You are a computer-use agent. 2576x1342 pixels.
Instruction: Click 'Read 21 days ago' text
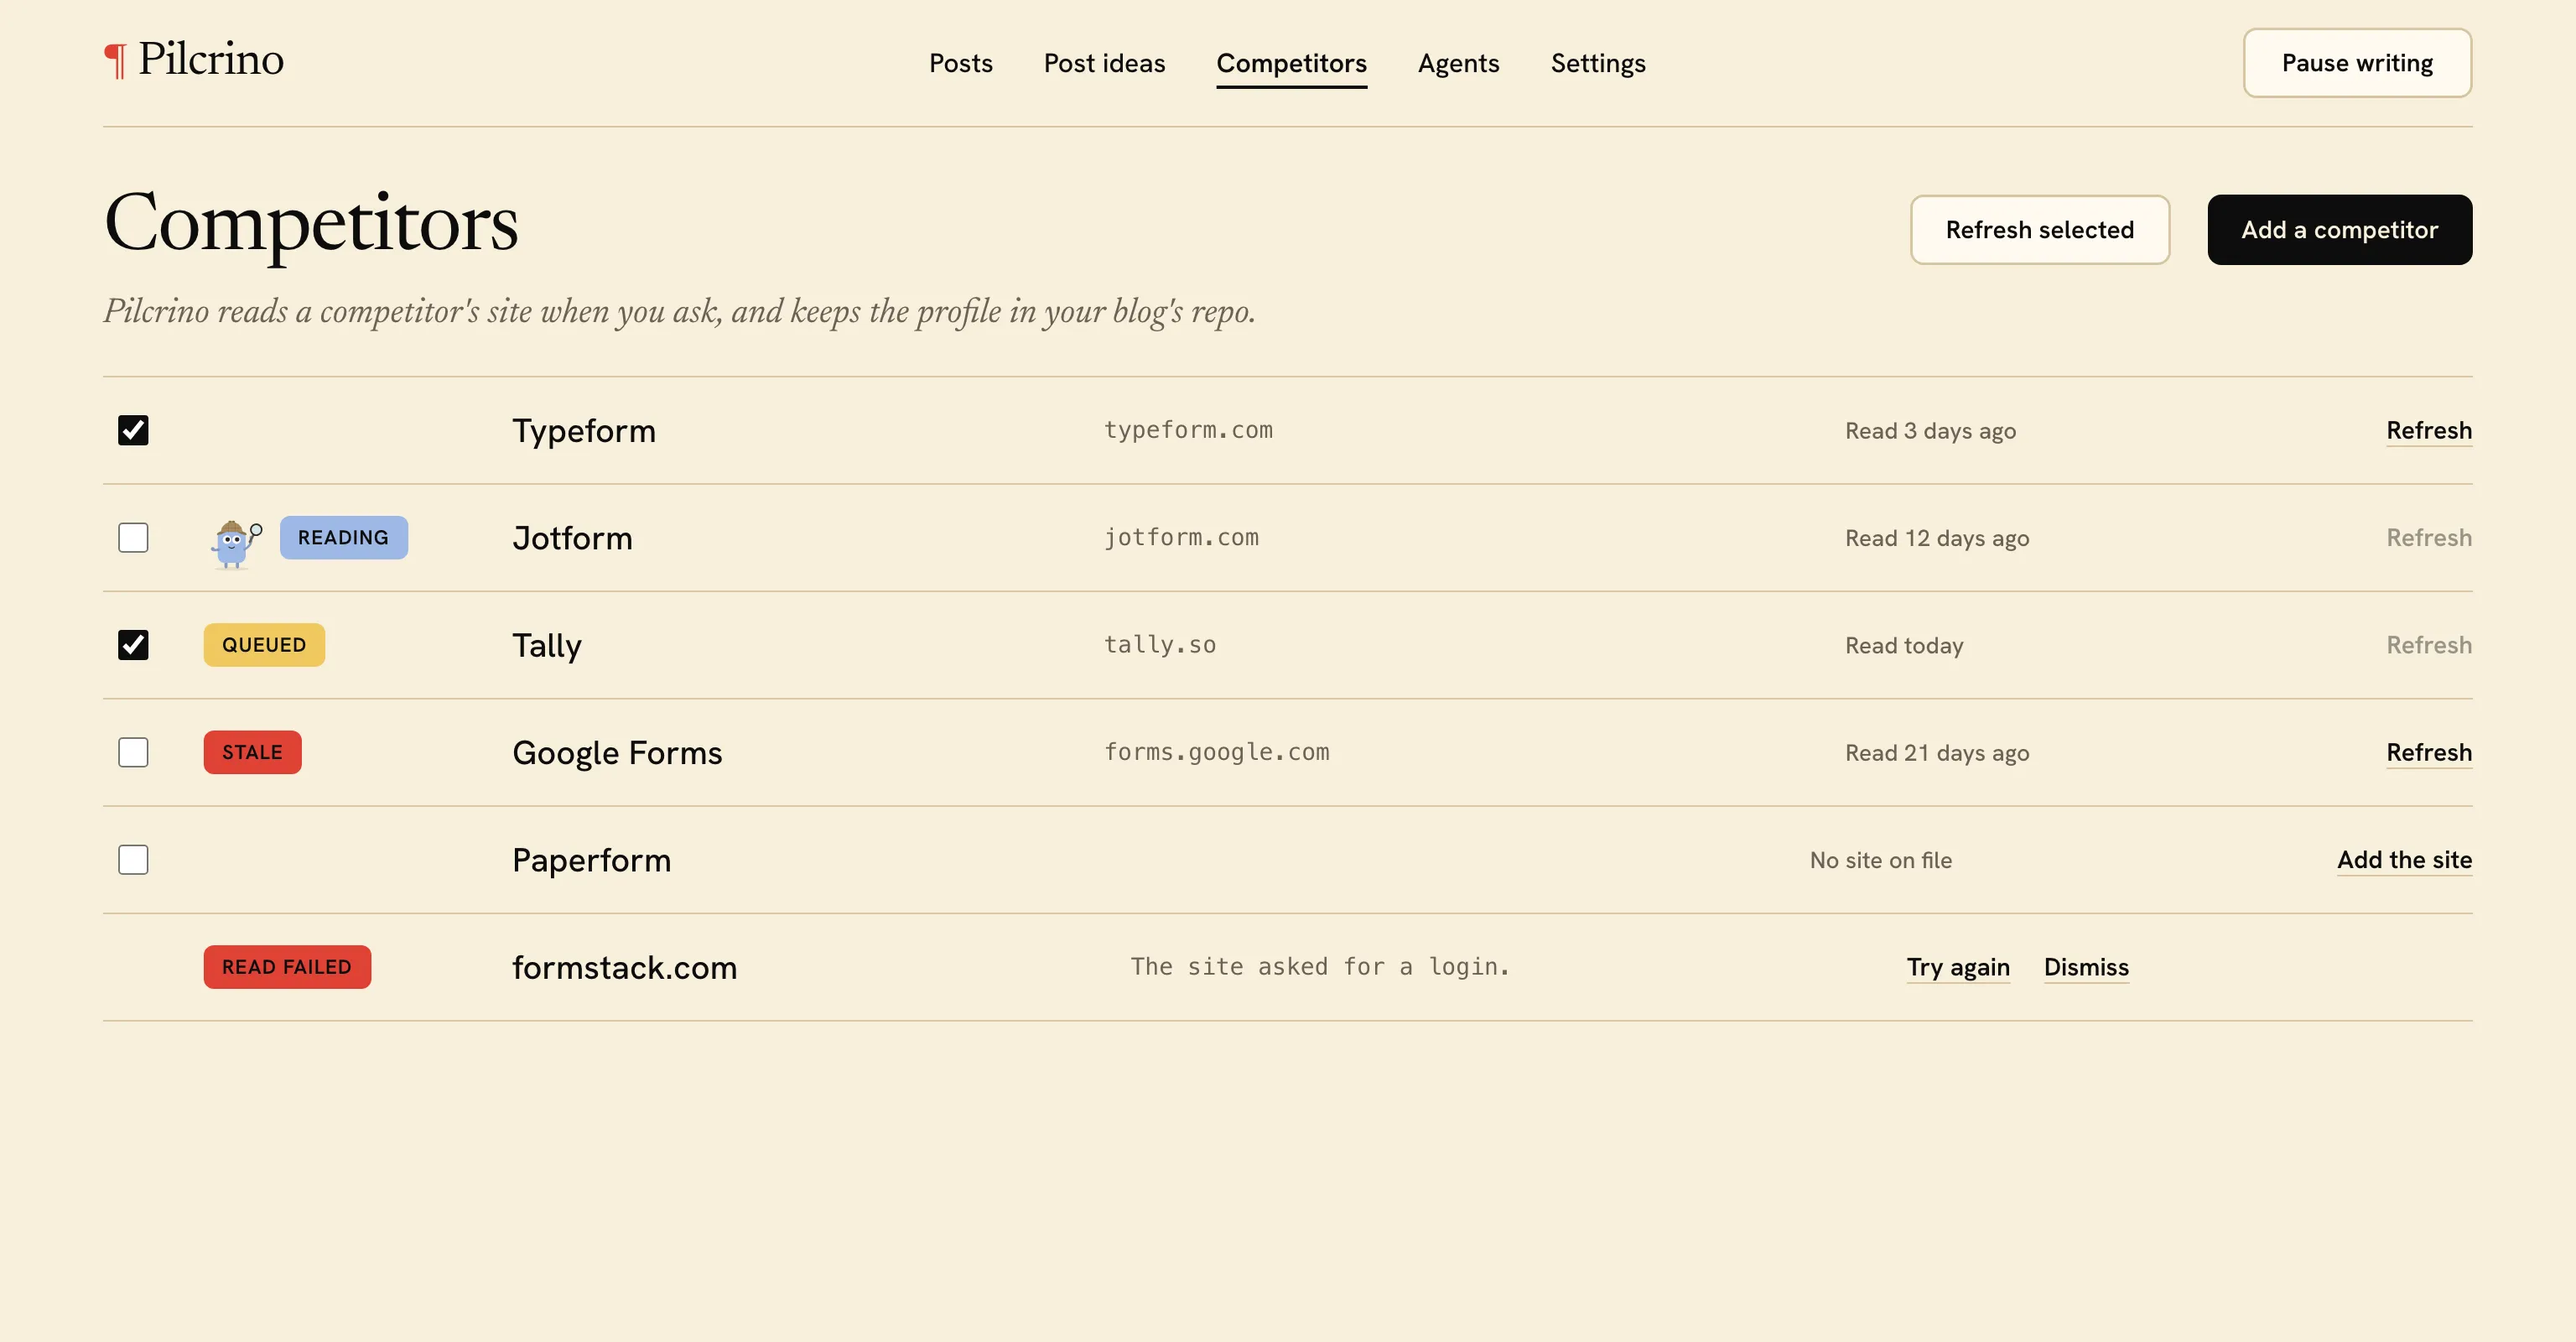(x=1936, y=753)
